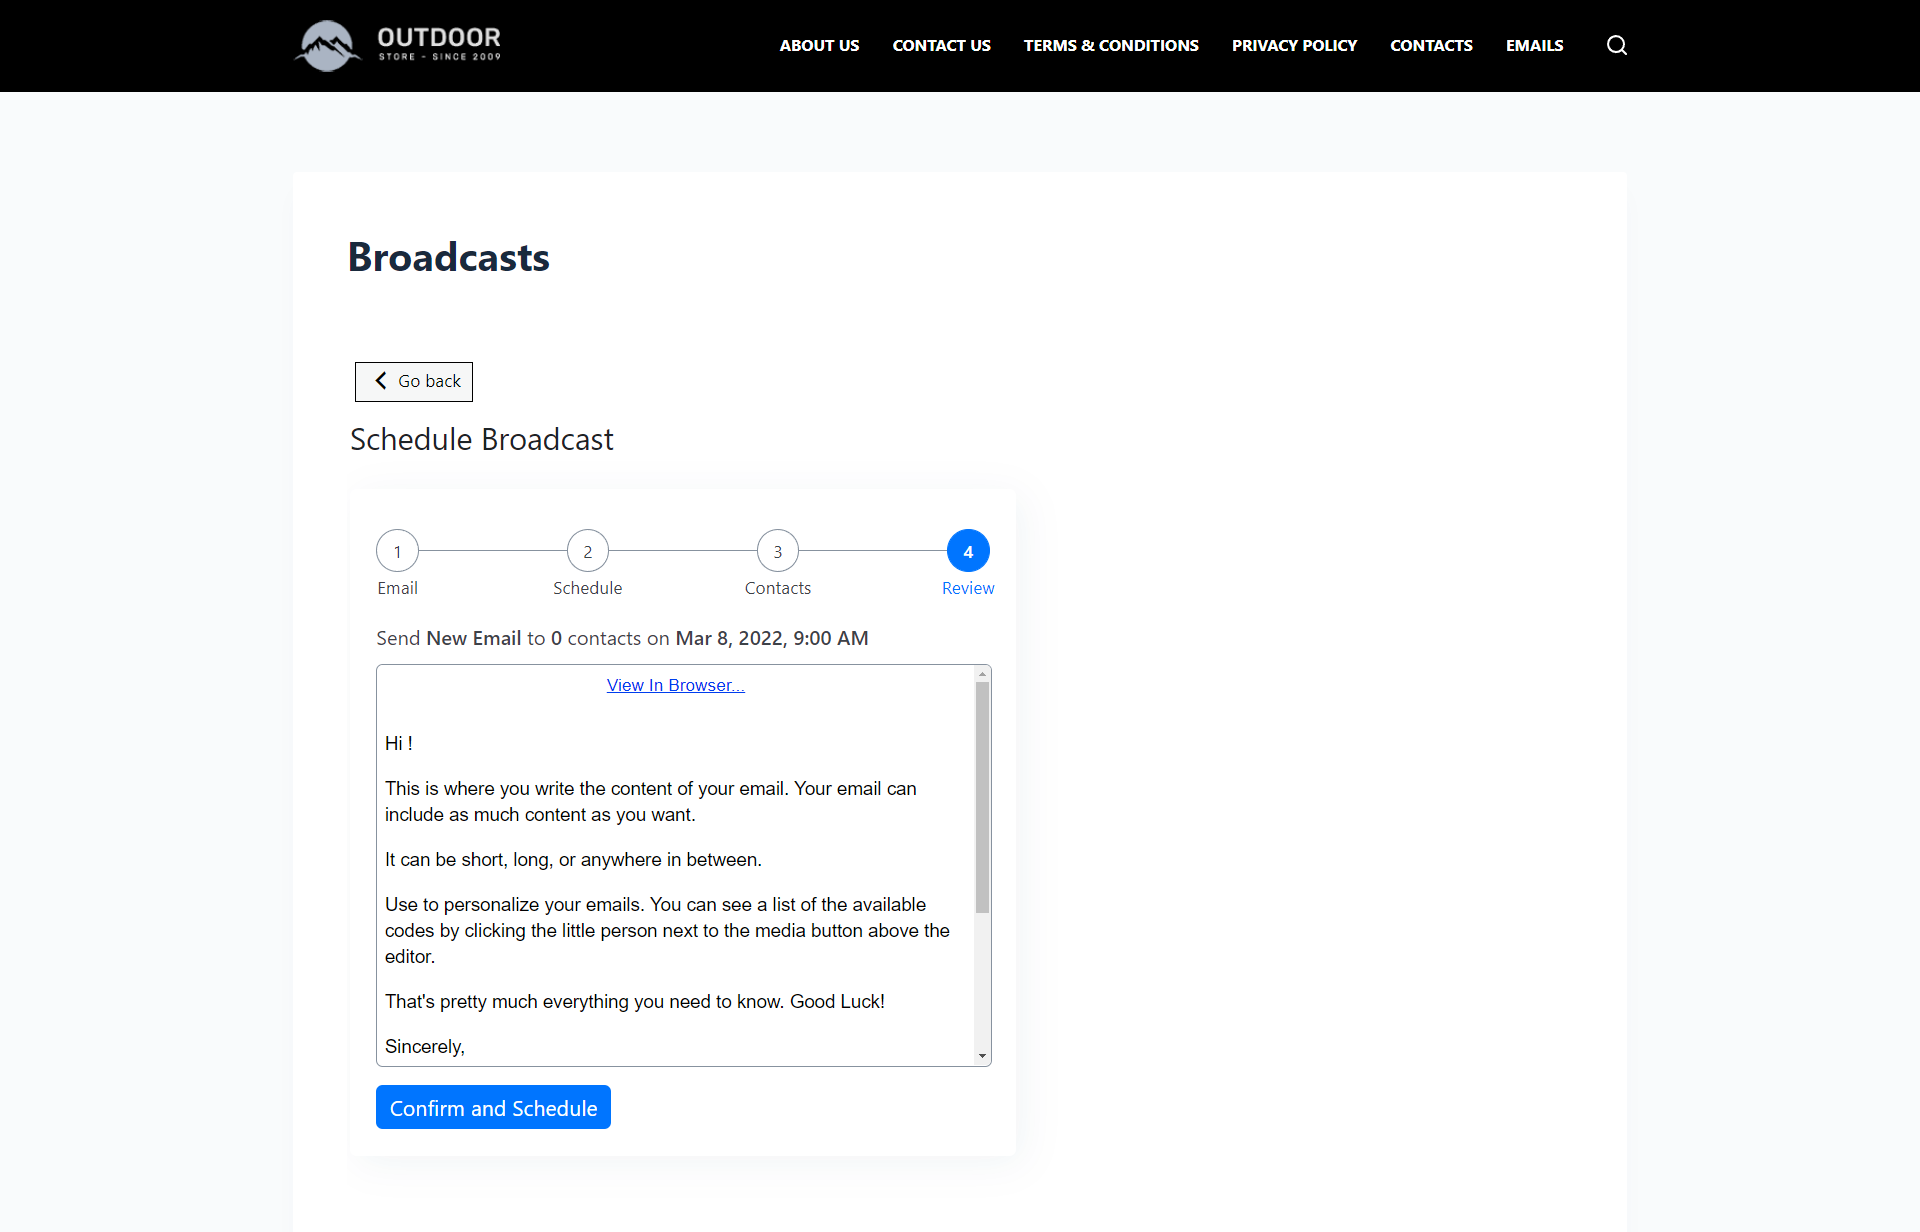Click the View In Browser link
This screenshot has height=1232, width=1920.
675,685
